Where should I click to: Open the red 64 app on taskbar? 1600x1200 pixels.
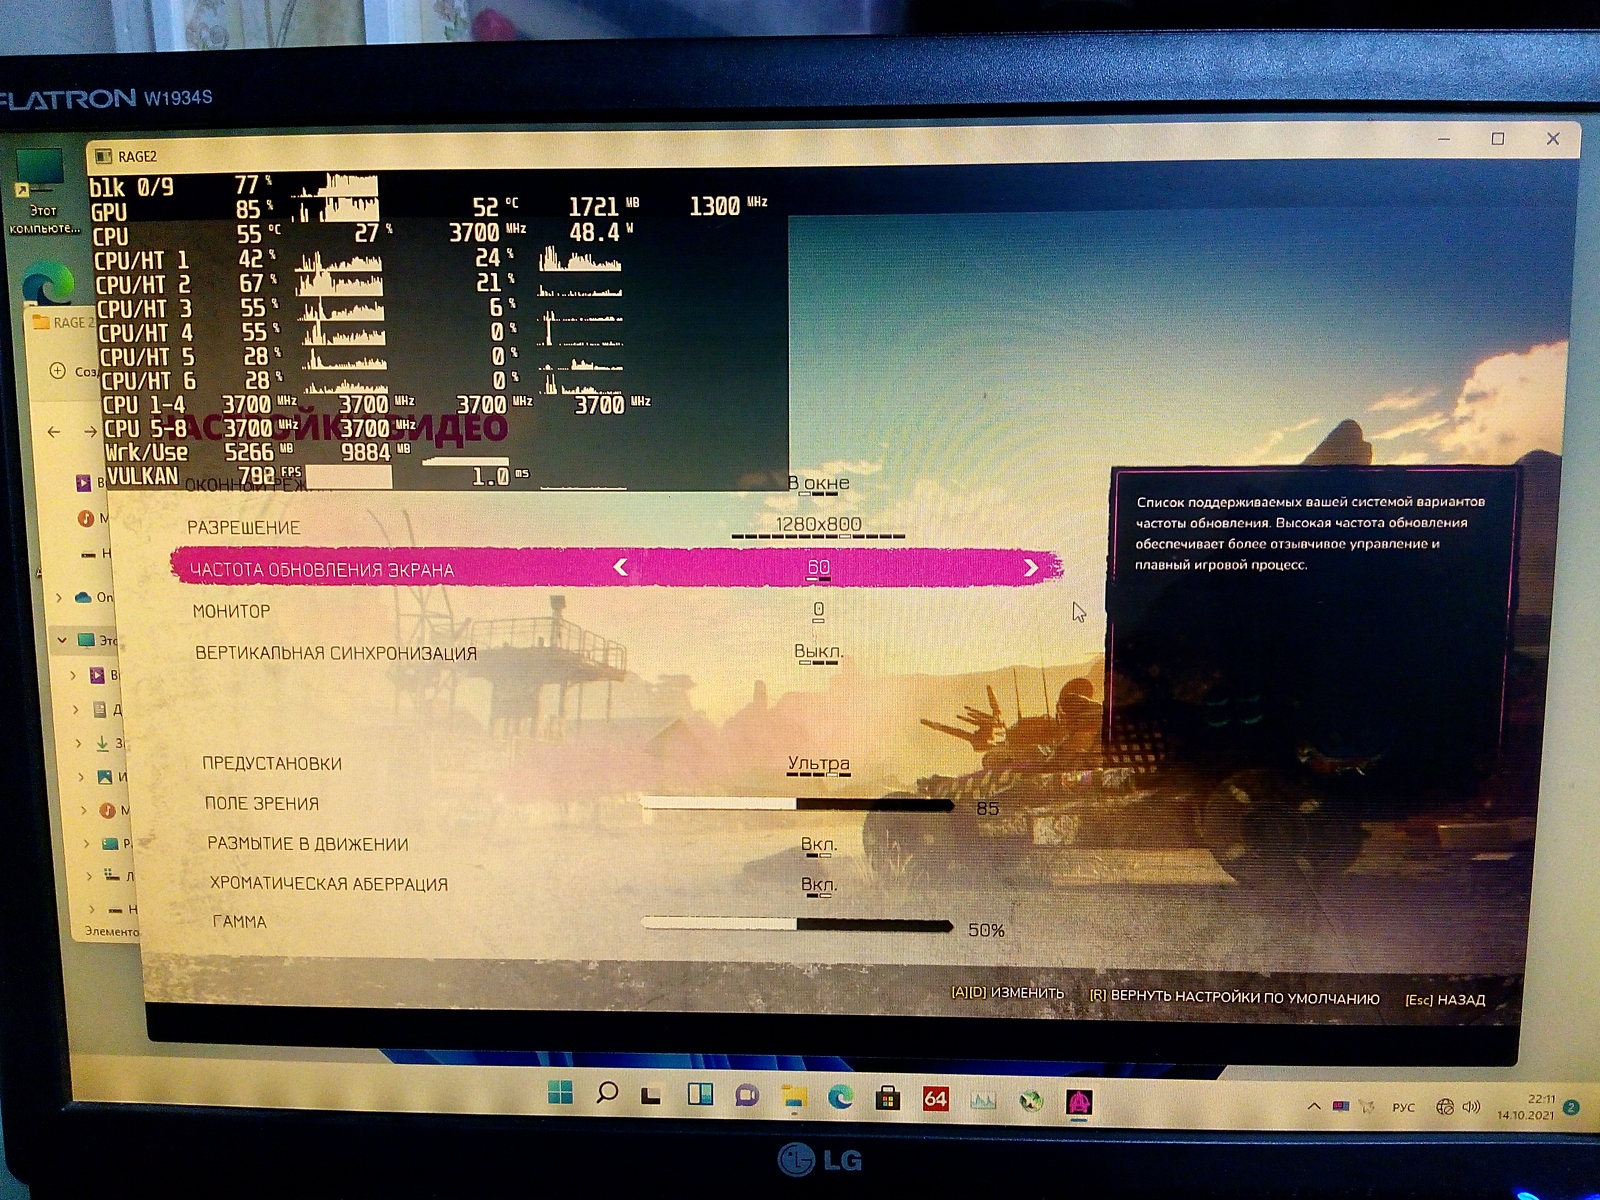point(935,1099)
